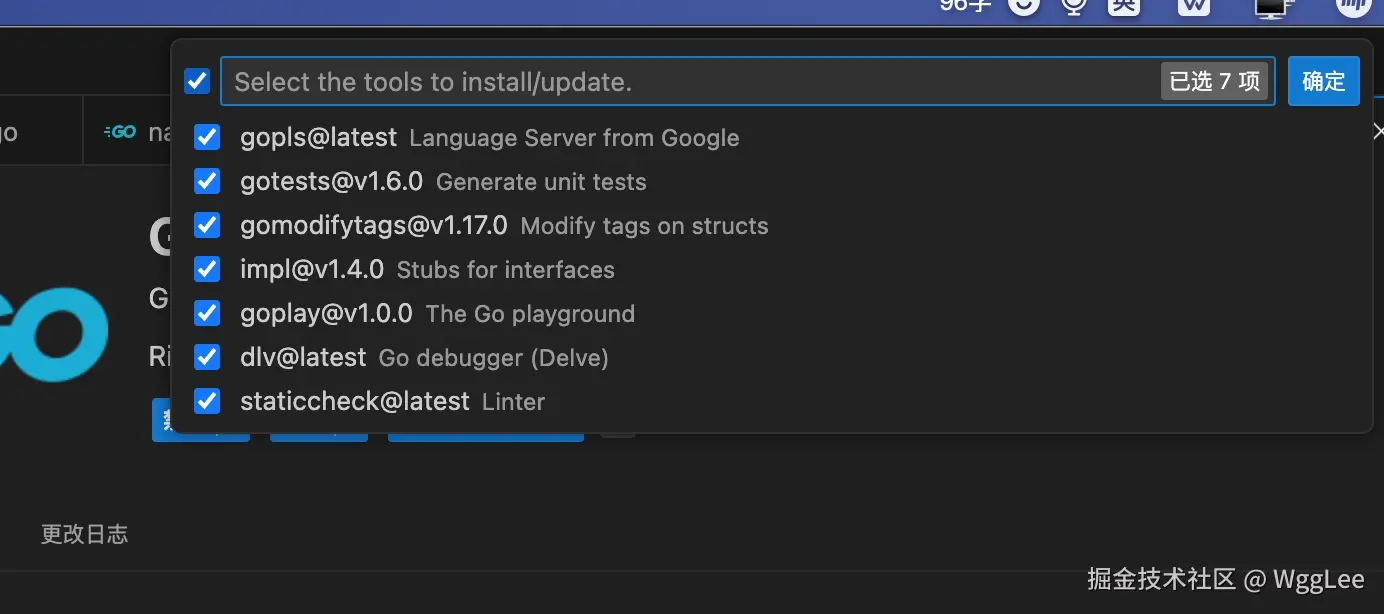Click the smiley face menu bar icon
This screenshot has width=1384, height=614.
1024,6
